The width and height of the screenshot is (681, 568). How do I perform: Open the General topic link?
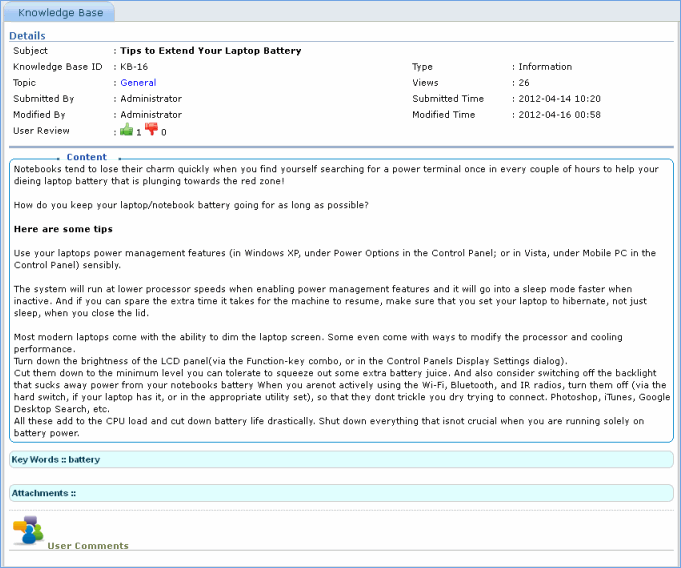[138, 83]
